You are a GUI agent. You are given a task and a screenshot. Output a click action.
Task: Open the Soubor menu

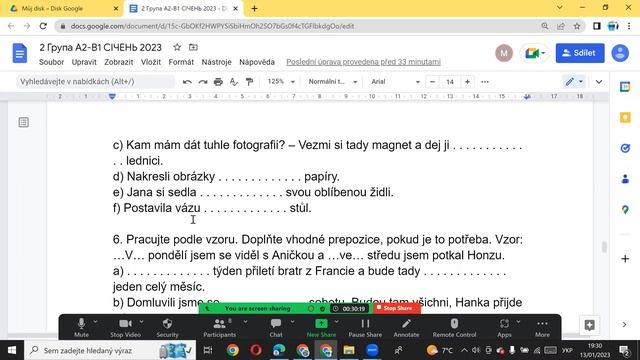click(51, 62)
